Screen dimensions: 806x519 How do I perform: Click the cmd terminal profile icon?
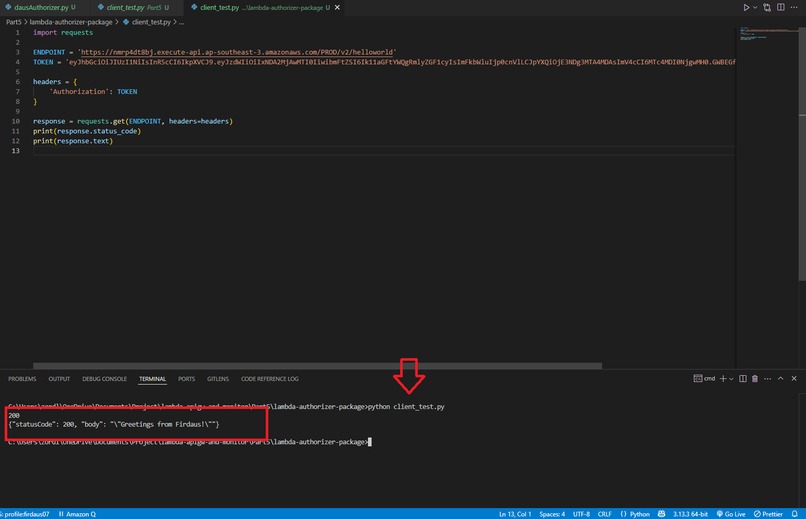click(704, 378)
